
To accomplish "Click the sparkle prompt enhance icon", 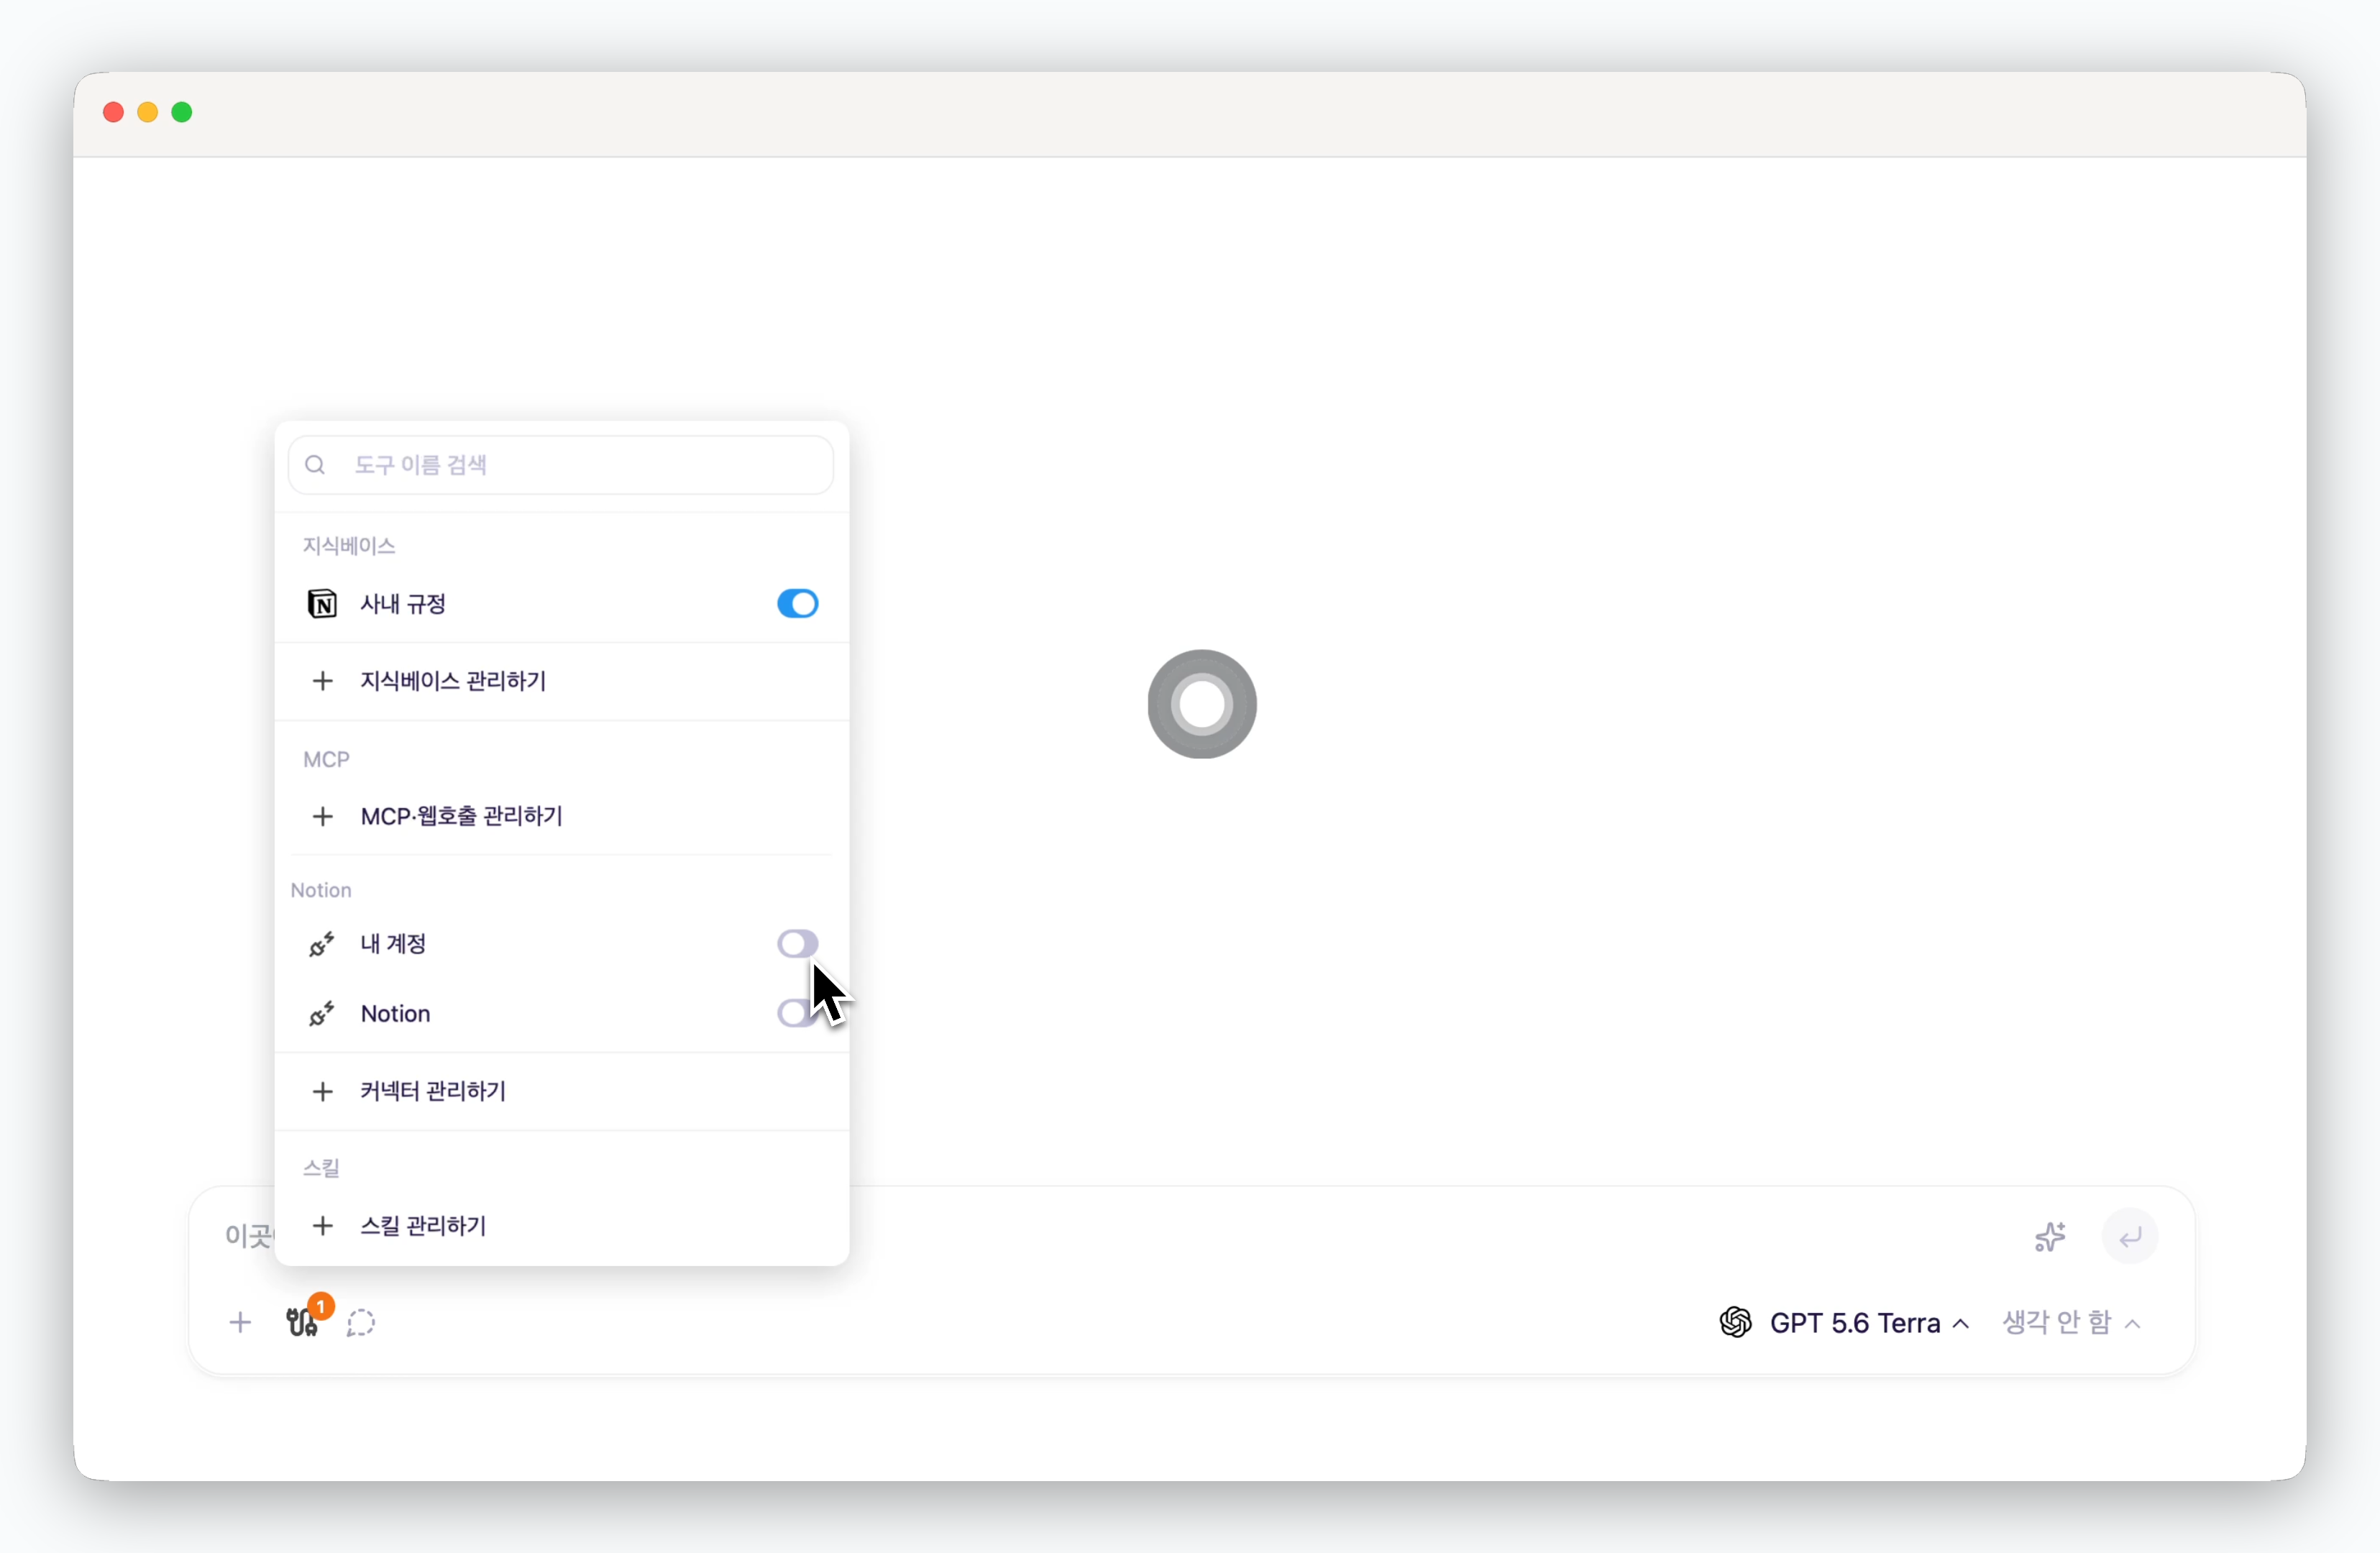I will 2050,1236.
